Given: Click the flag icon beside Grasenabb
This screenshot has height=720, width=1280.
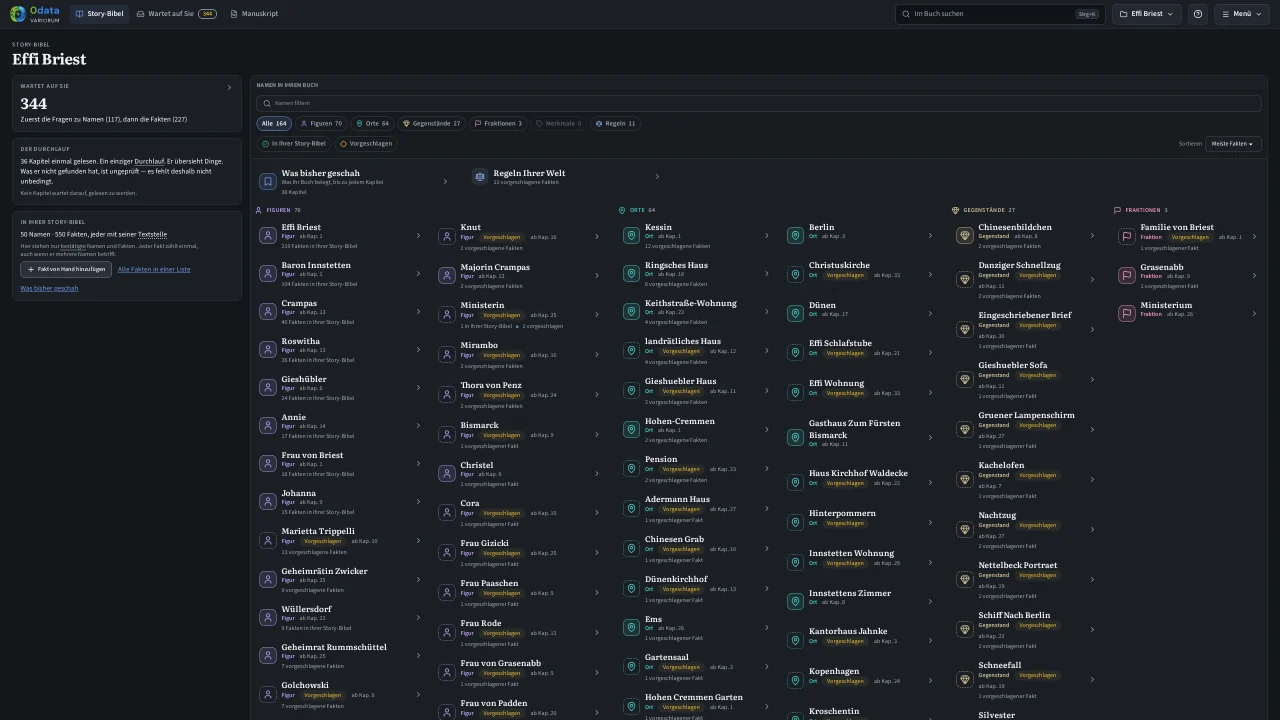Looking at the screenshot, I should 1127,275.
